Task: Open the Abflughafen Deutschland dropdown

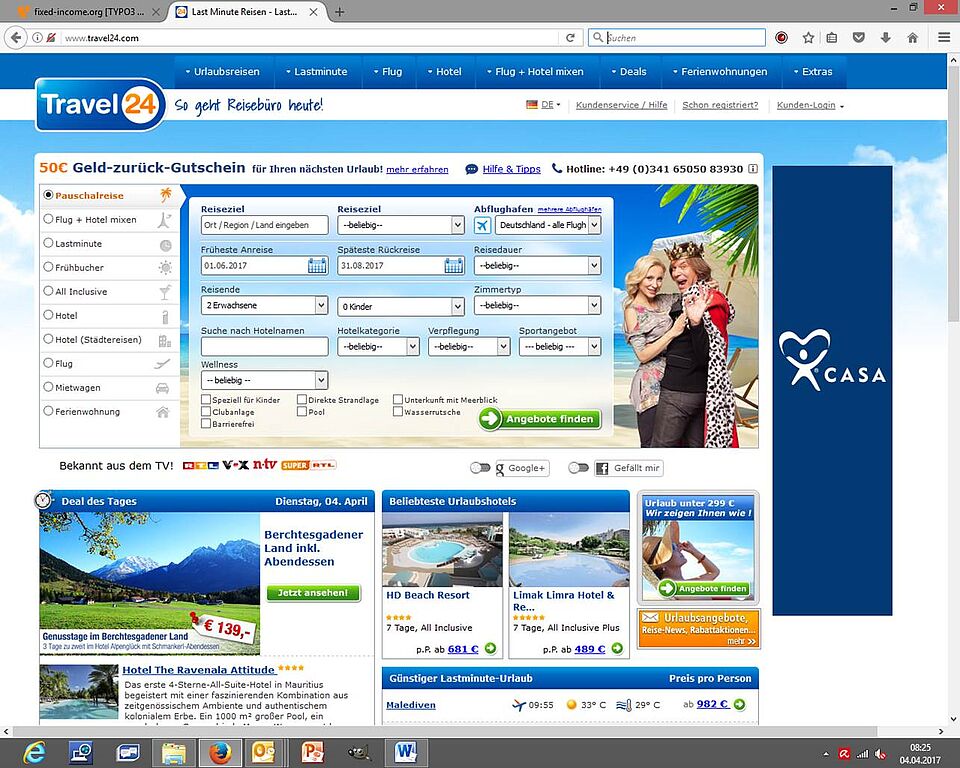Action: pos(547,225)
